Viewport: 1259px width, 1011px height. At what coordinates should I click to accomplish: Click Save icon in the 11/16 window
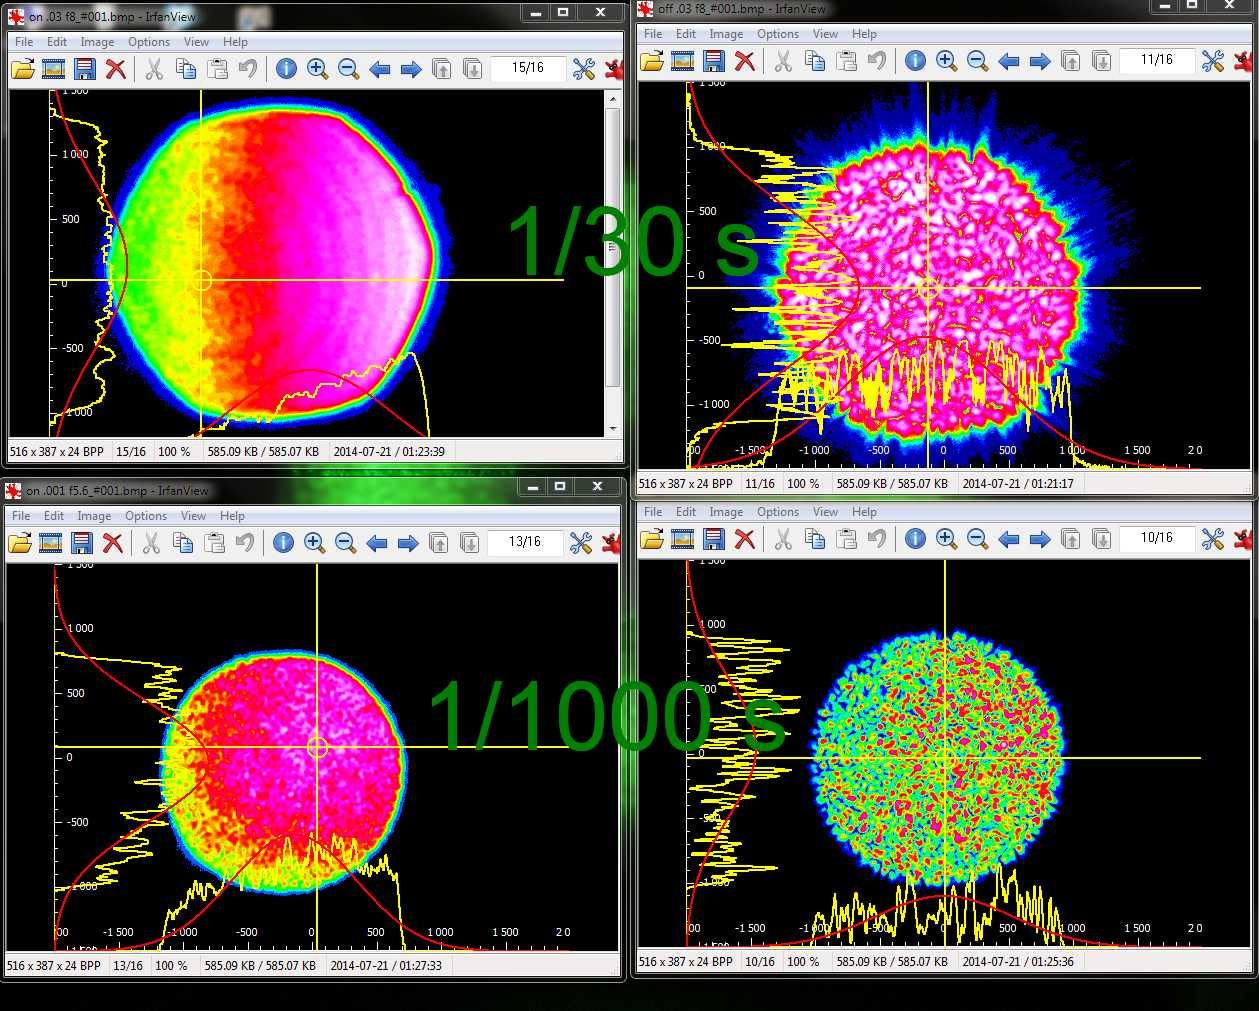point(713,61)
